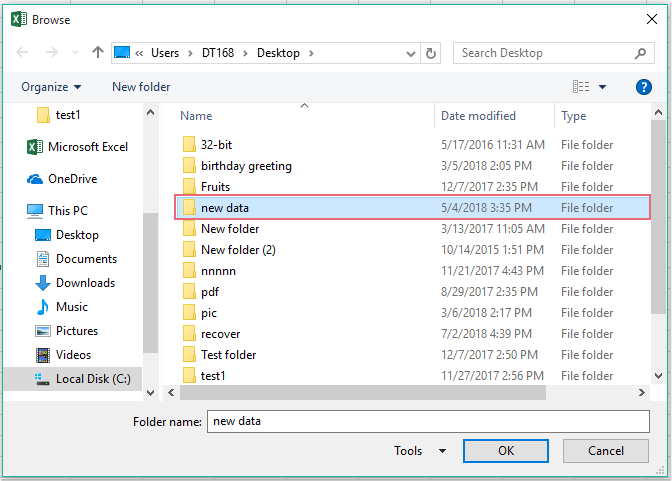
Task: Confirm with the OK button
Action: click(506, 451)
